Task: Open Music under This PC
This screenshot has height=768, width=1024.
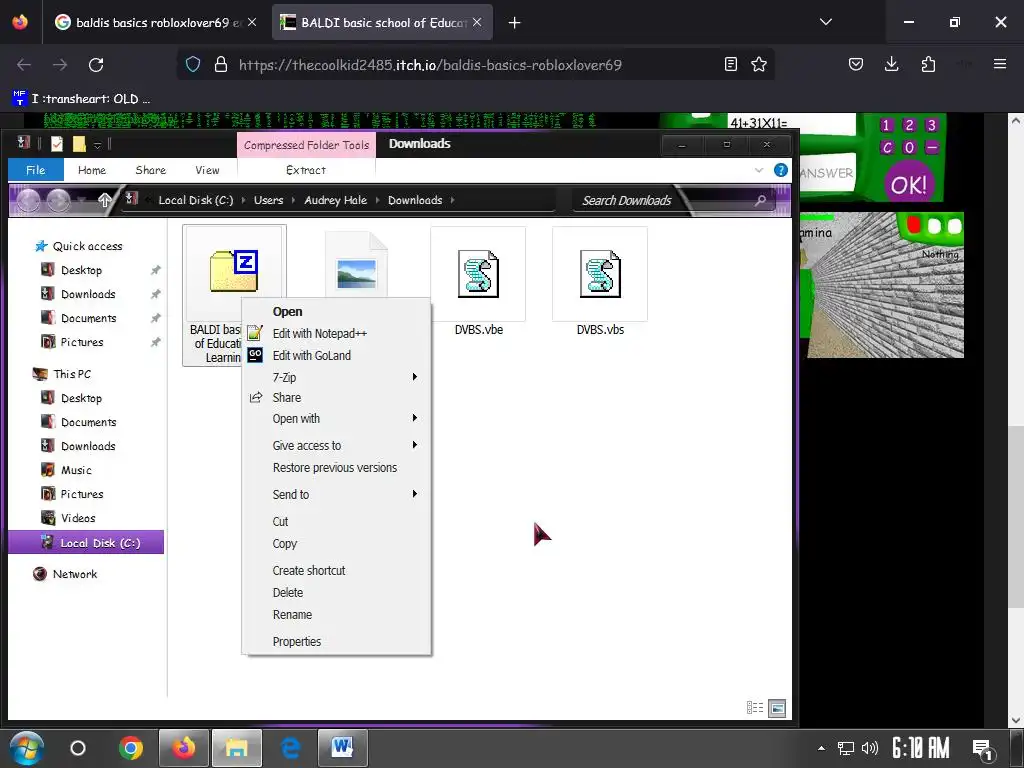Action: pyautogui.click(x=76, y=470)
